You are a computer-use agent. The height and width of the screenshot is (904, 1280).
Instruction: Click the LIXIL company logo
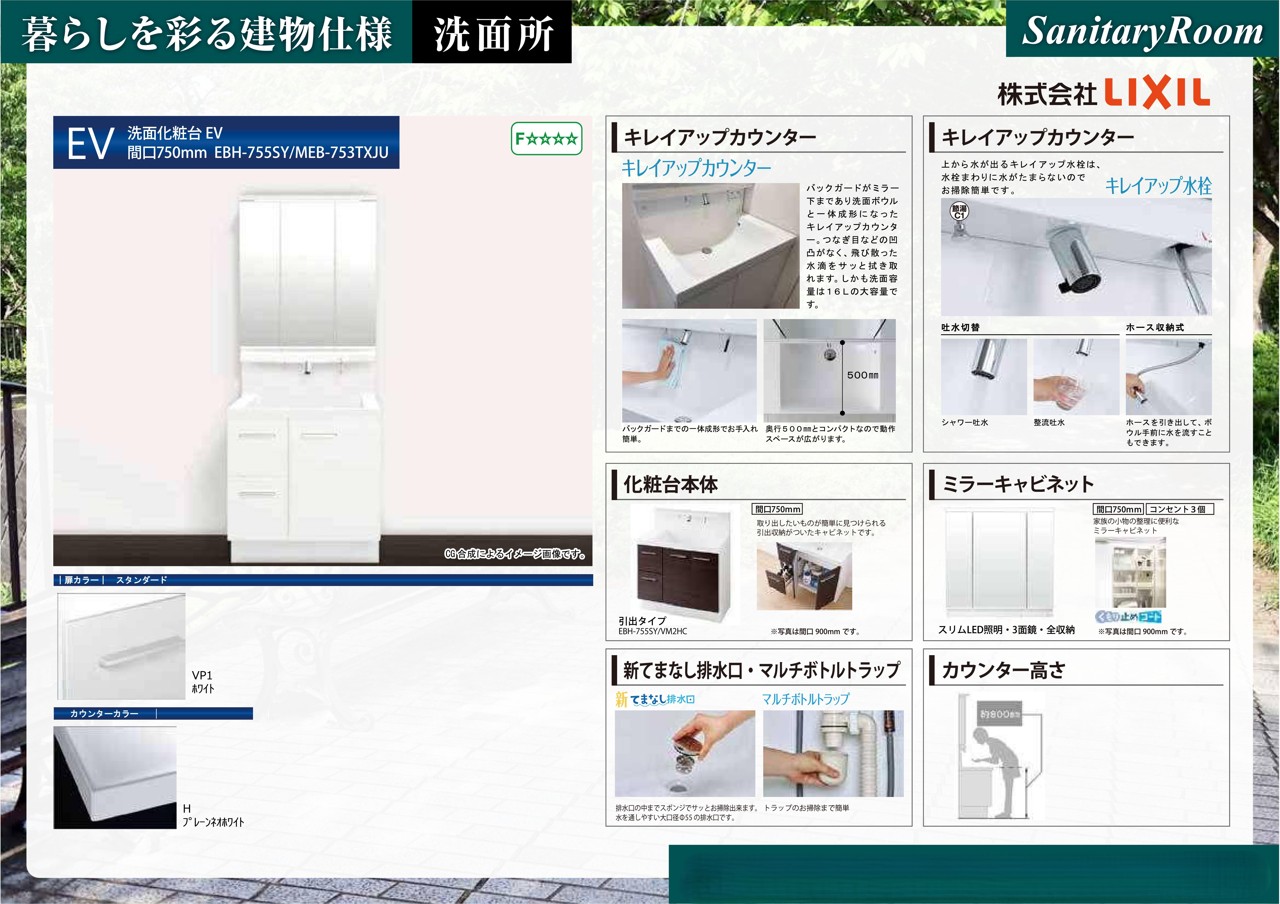pos(1103,92)
